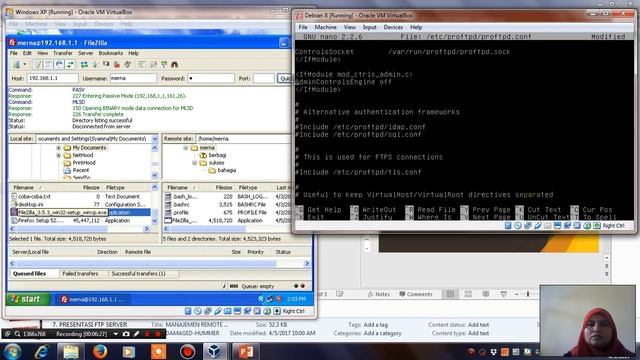The image size is (640, 360).
Task: Toggle message log display in FileZilla toolbar
Action: click(38, 64)
